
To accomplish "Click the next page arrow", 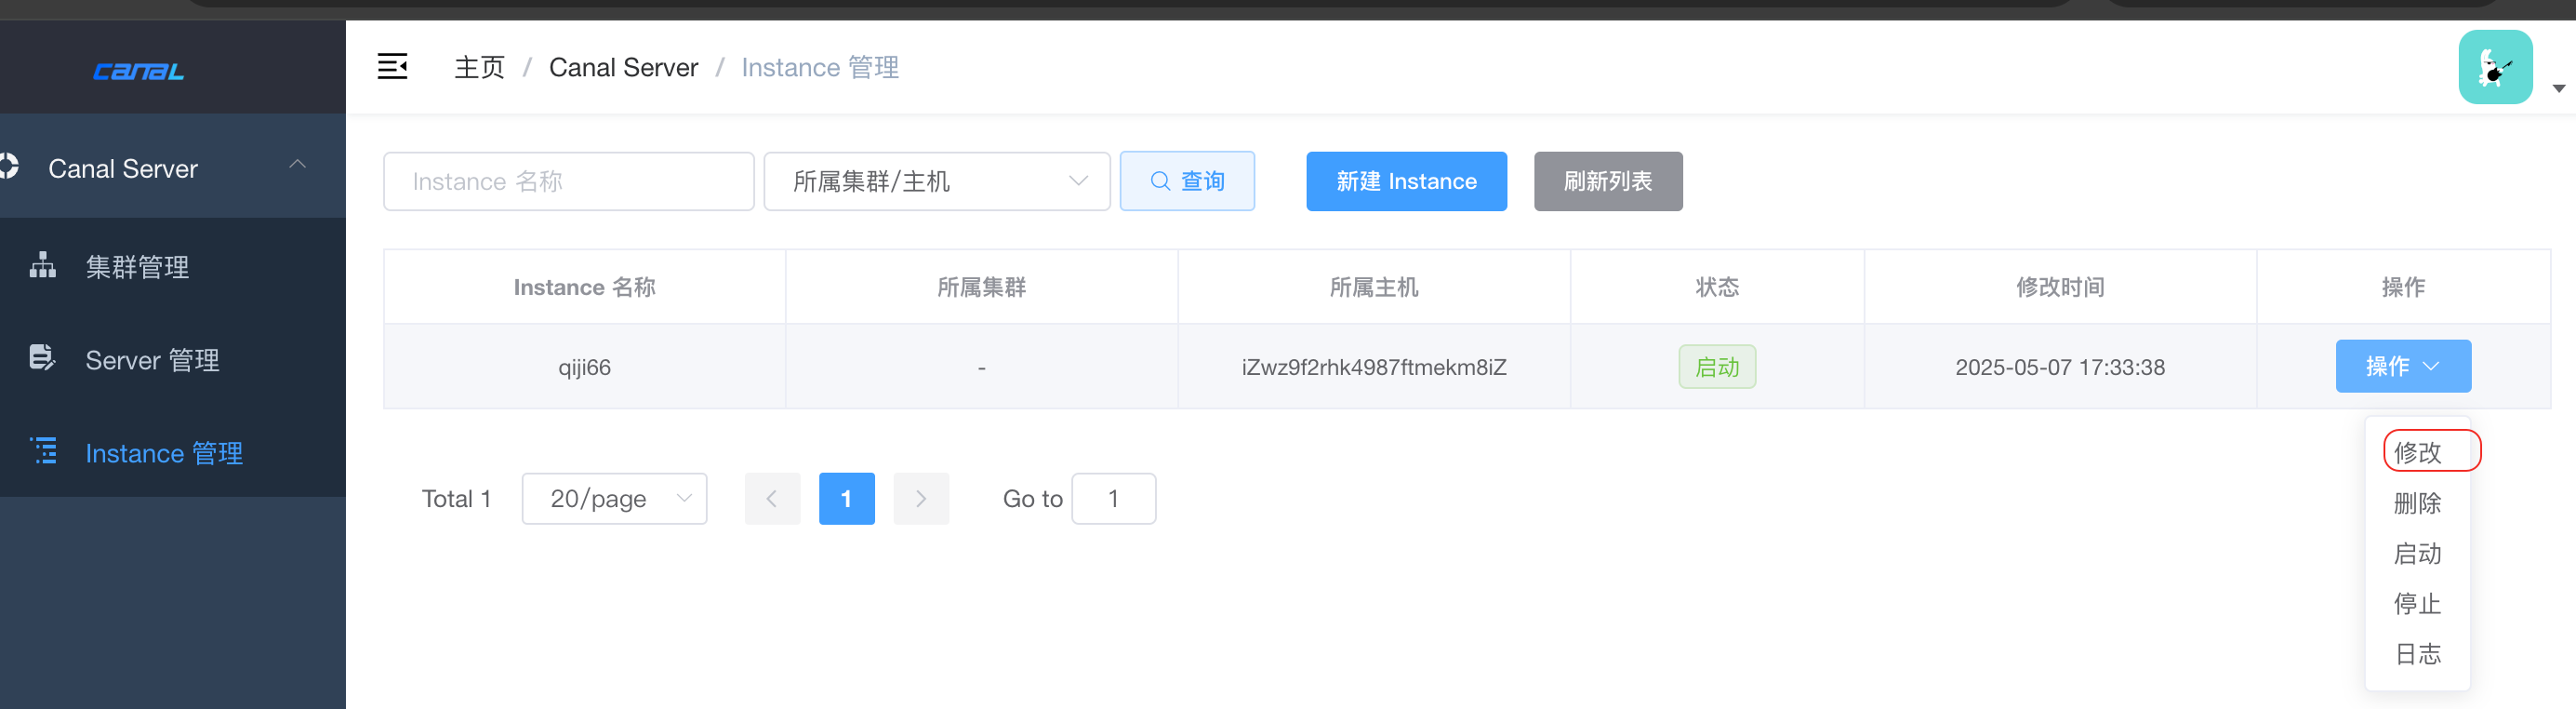I will (x=921, y=498).
